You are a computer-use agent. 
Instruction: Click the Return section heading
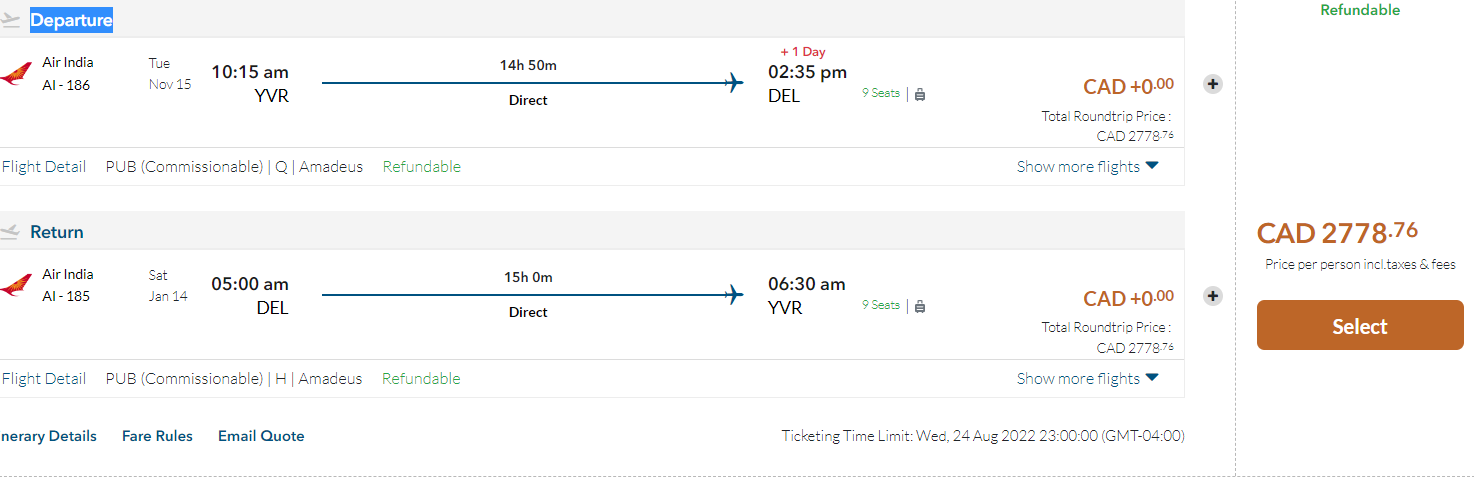point(57,232)
